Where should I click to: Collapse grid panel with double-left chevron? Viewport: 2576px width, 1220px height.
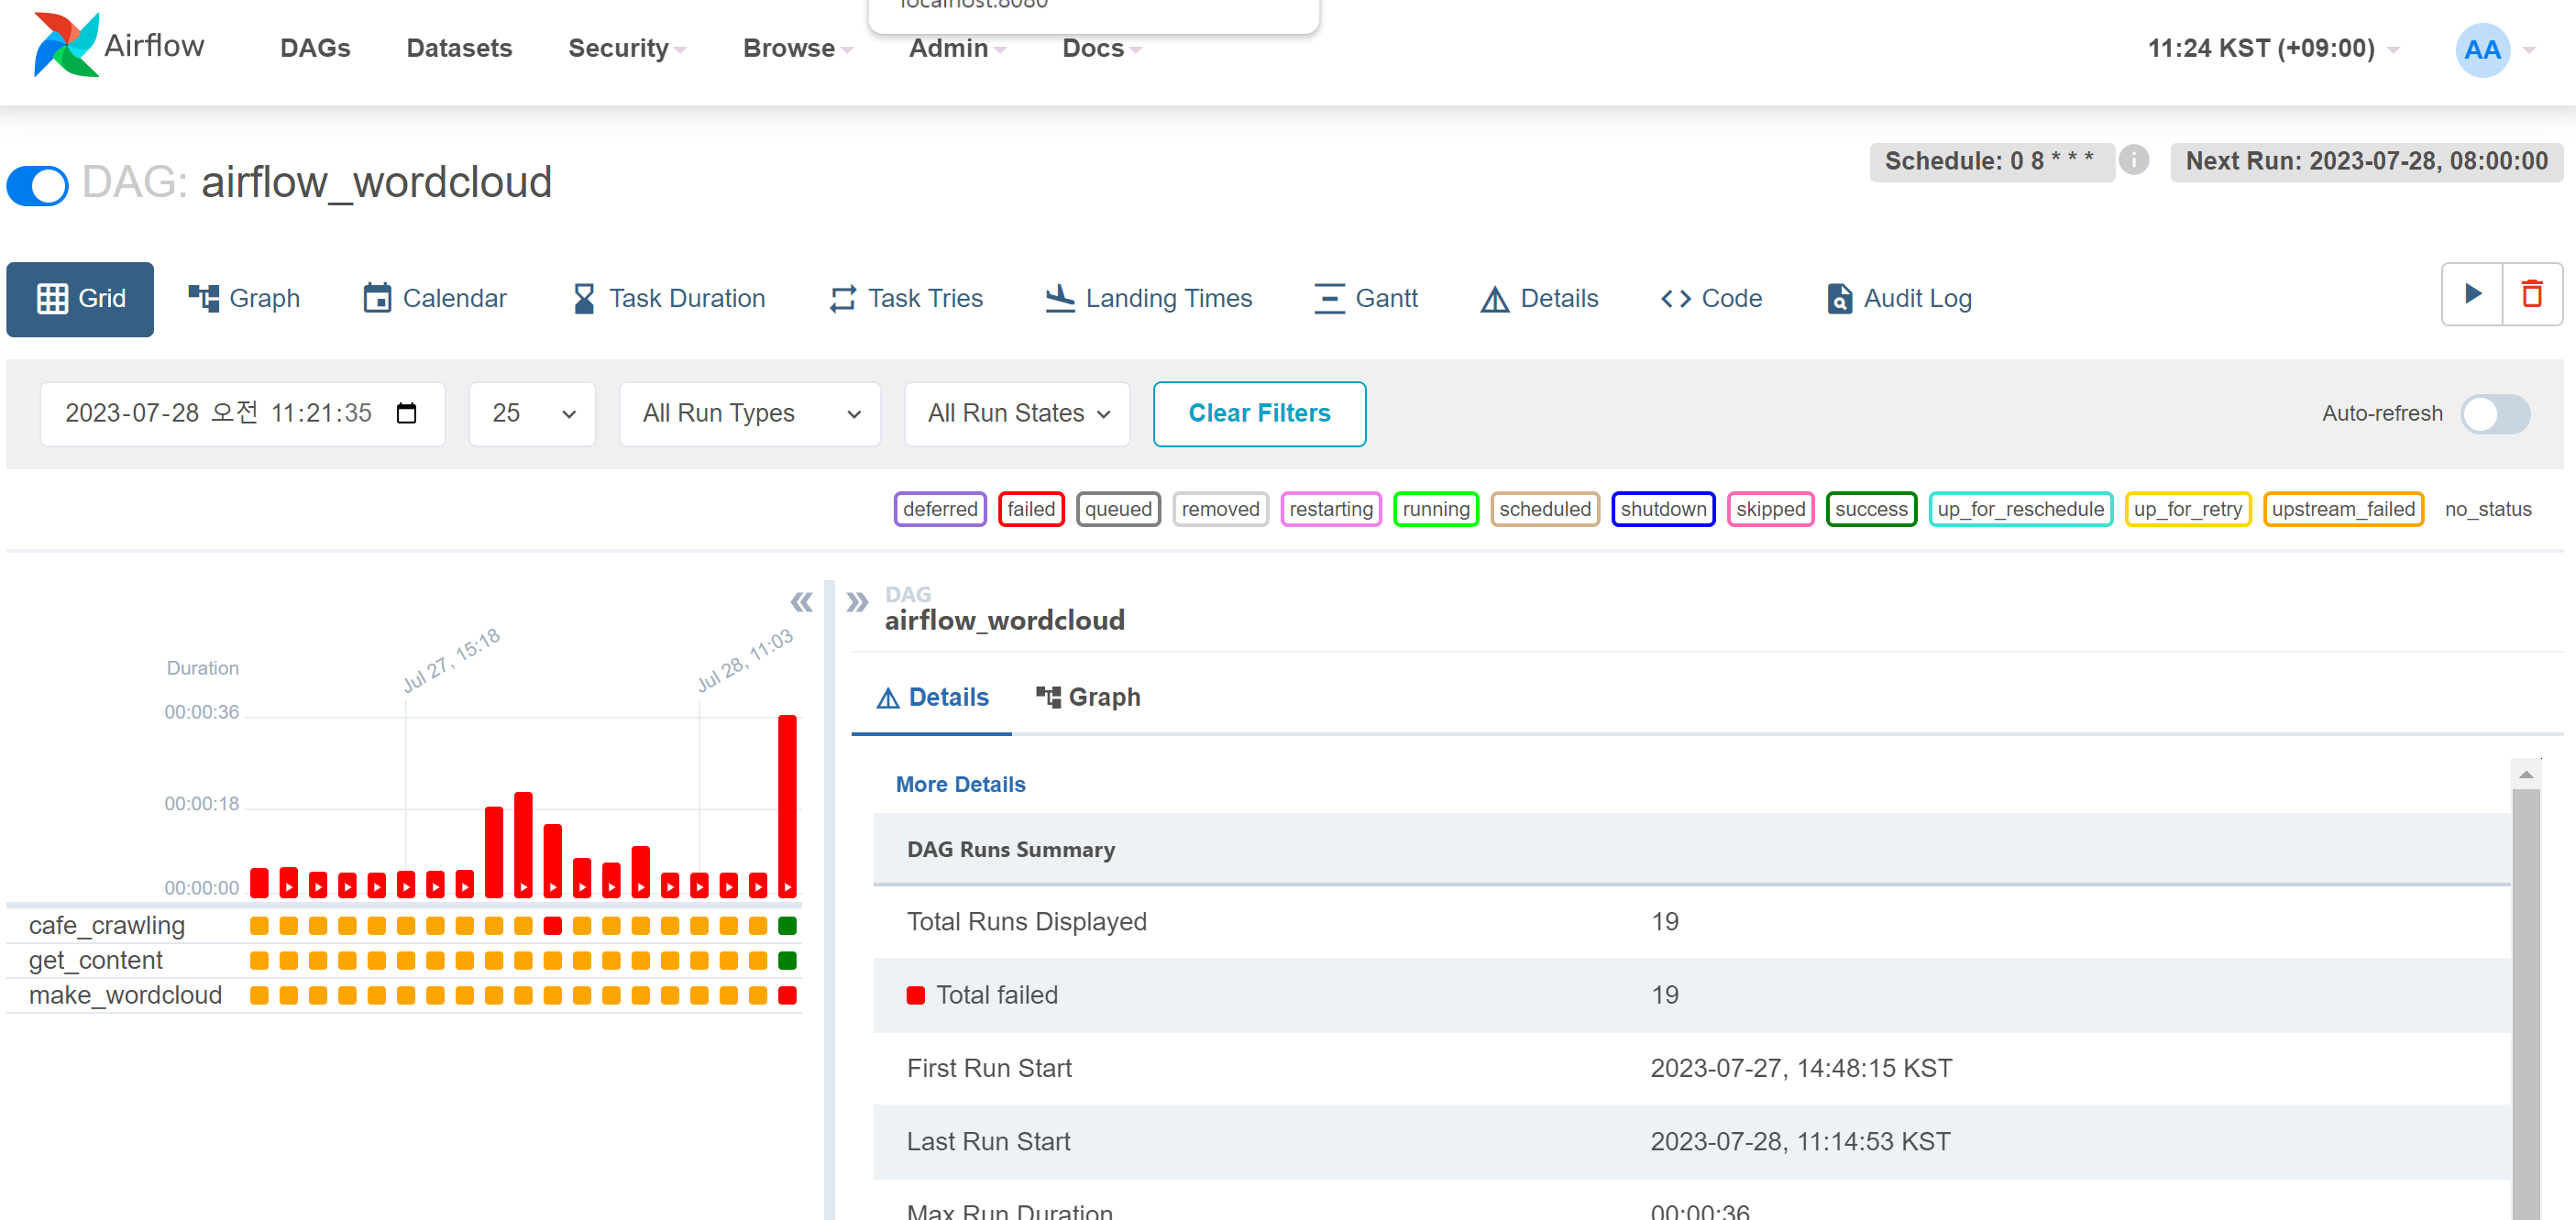[x=801, y=602]
